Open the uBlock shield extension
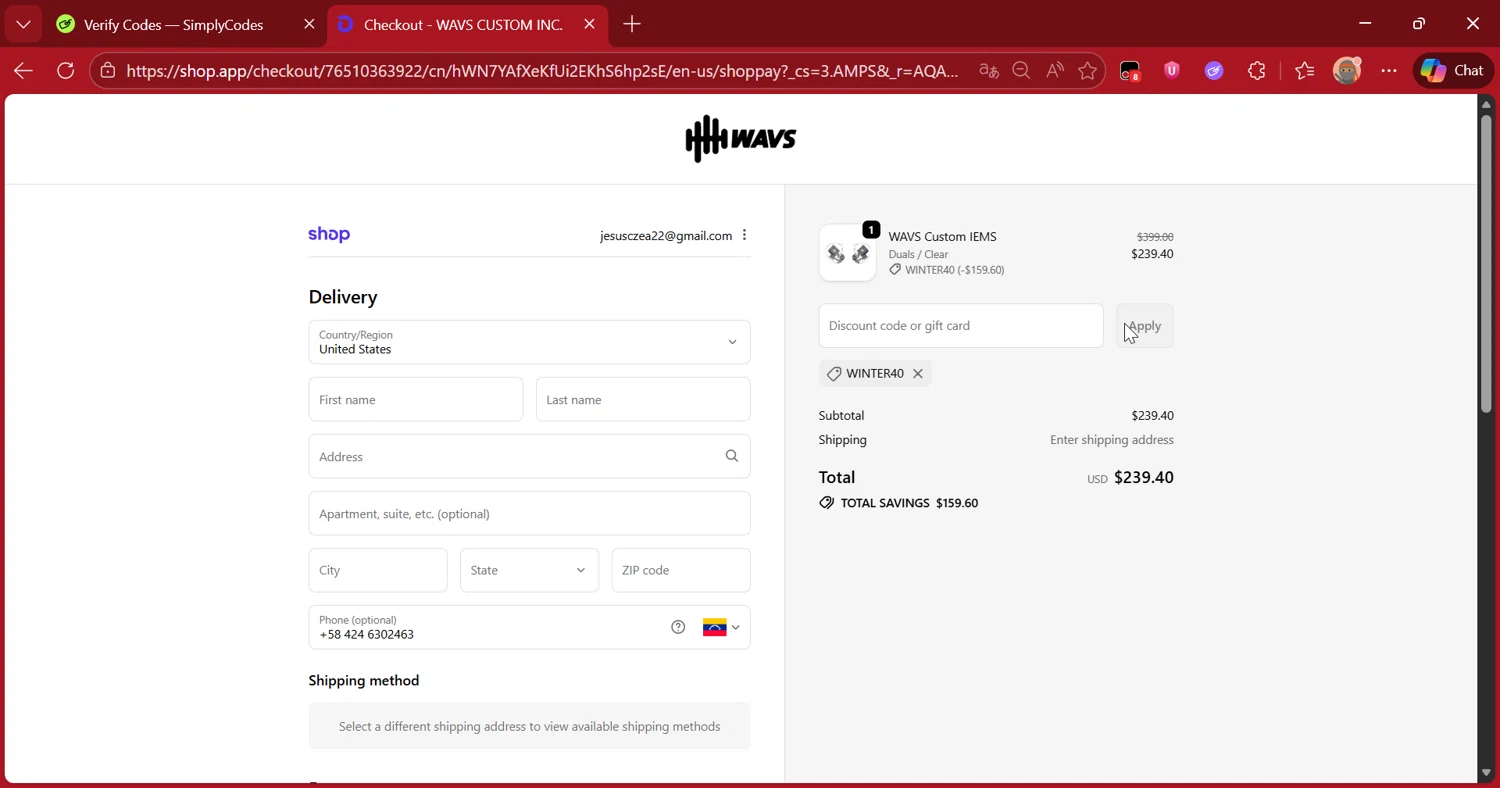Image resolution: width=1500 pixels, height=788 pixels. tap(1172, 70)
